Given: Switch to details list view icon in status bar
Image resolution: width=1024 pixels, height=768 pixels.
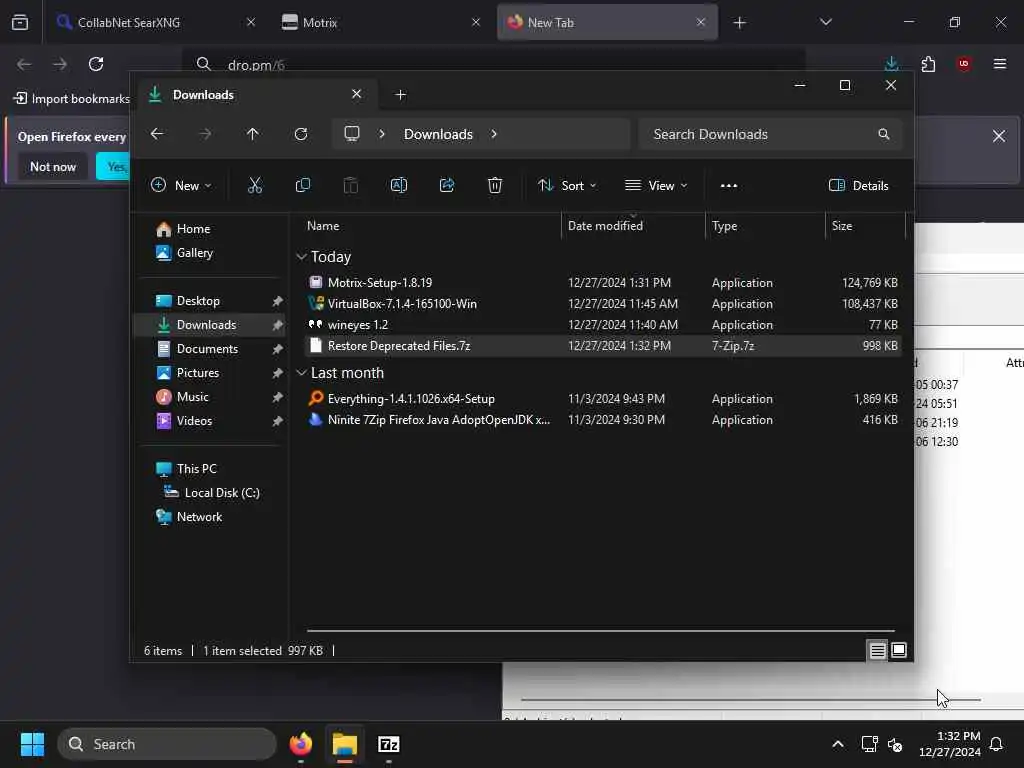Looking at the screenshot, I should tap(877, 650).
